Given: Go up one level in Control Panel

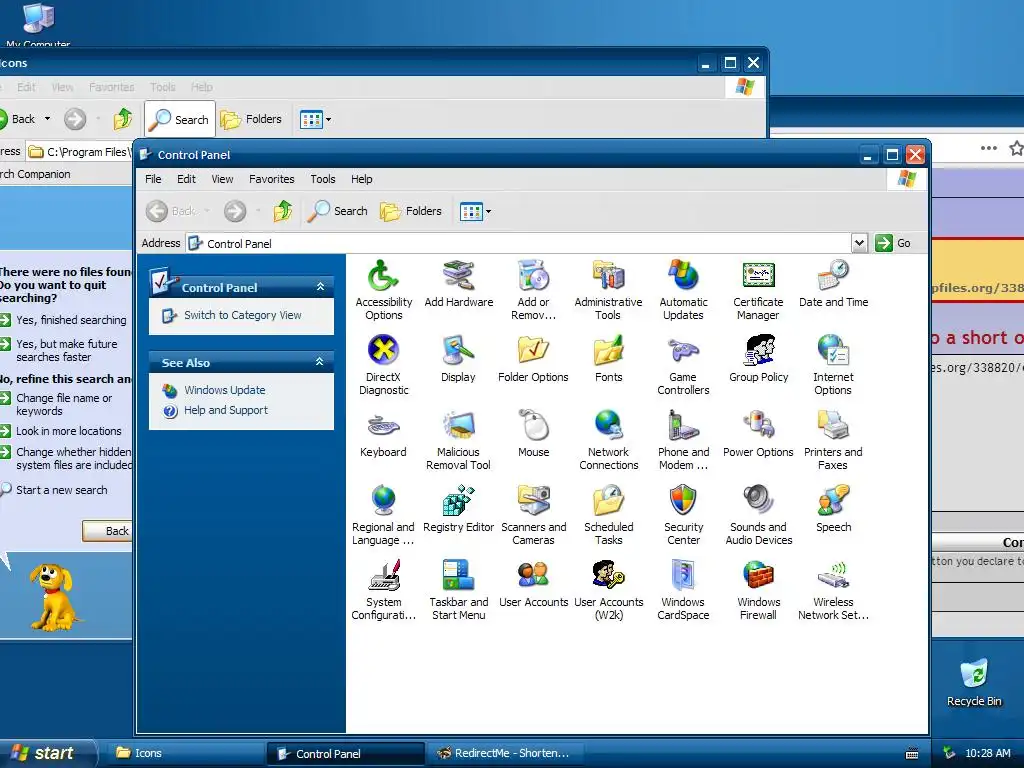Looking at the screenshot, I should click(x=283, y=211).
